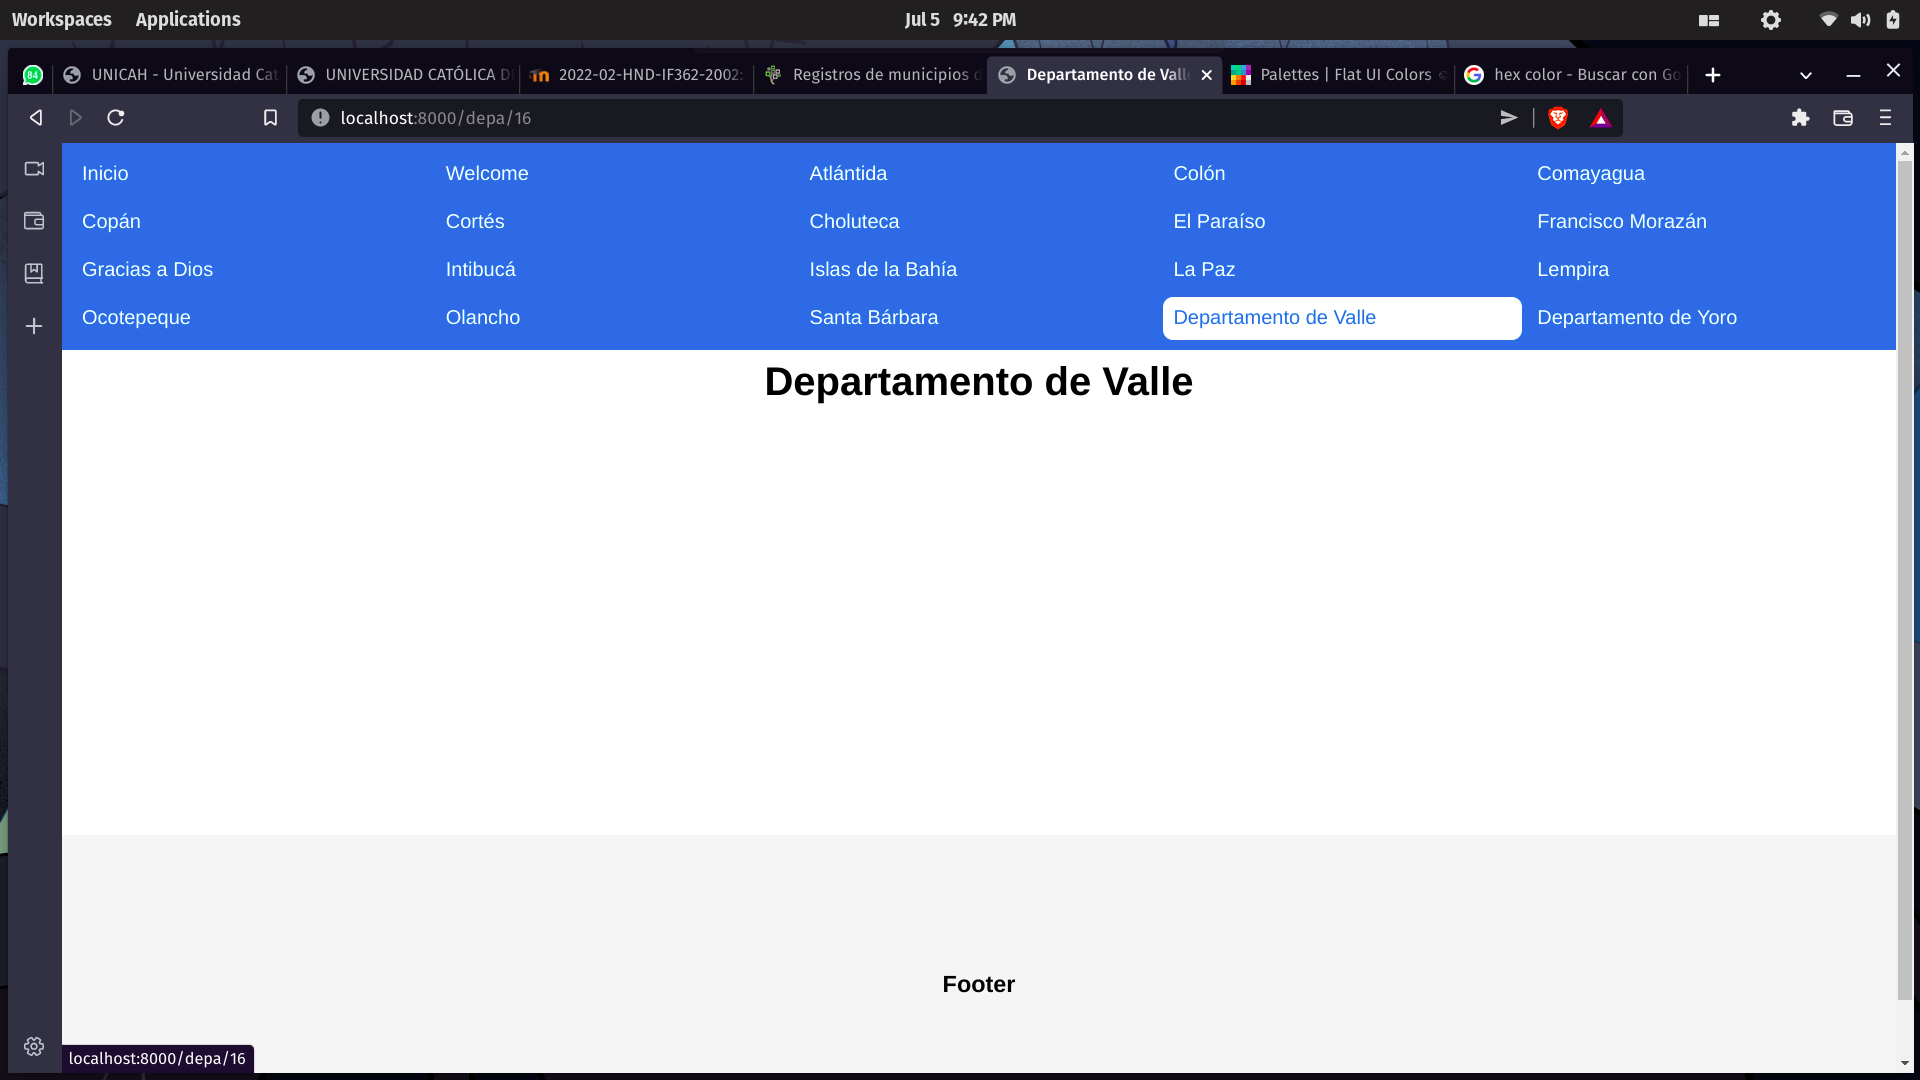
Task: Switch to the Registros de municipios tab
Action: (x=870, y=75)
